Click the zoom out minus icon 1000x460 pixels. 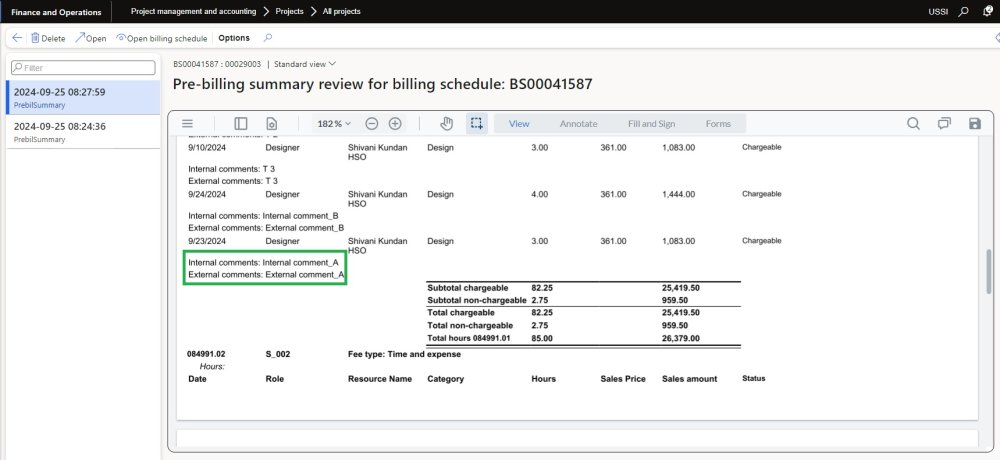(371, 123)
